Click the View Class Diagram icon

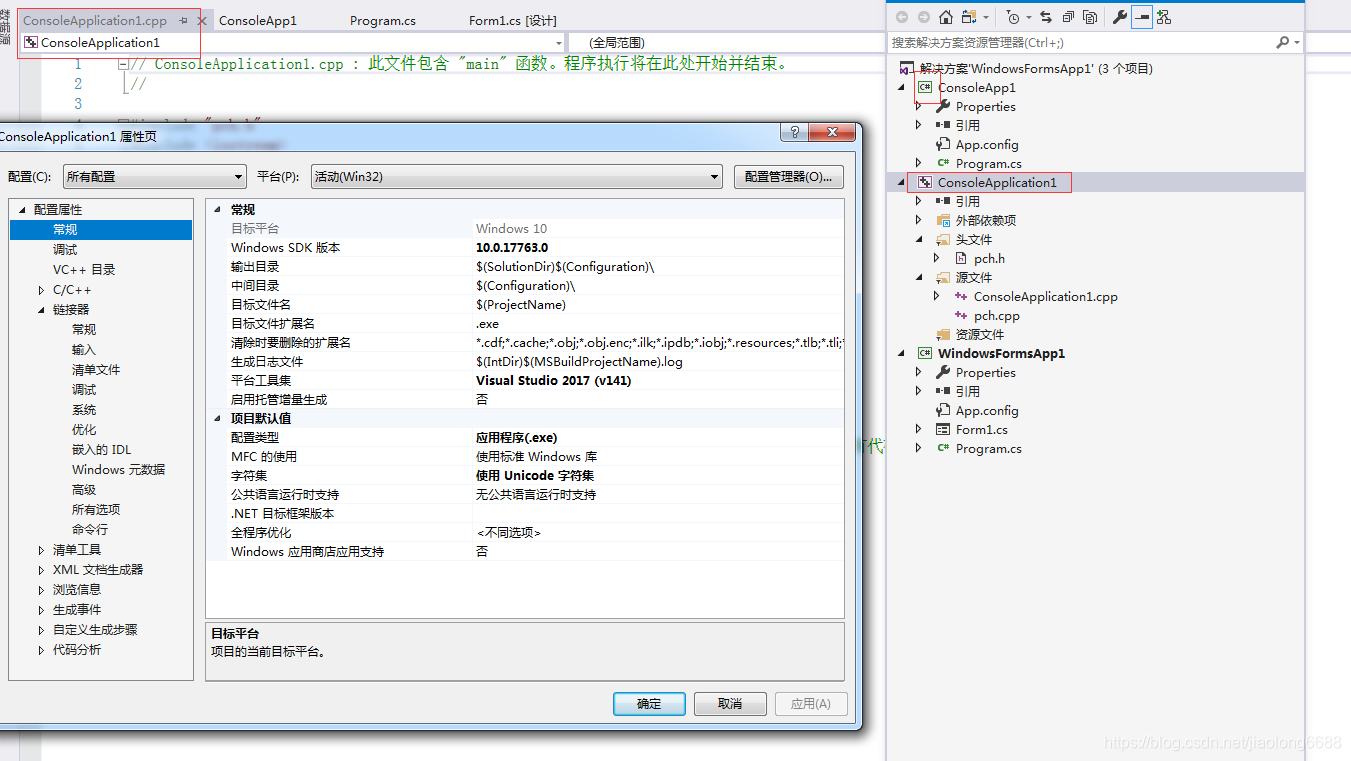(1164, 17)
